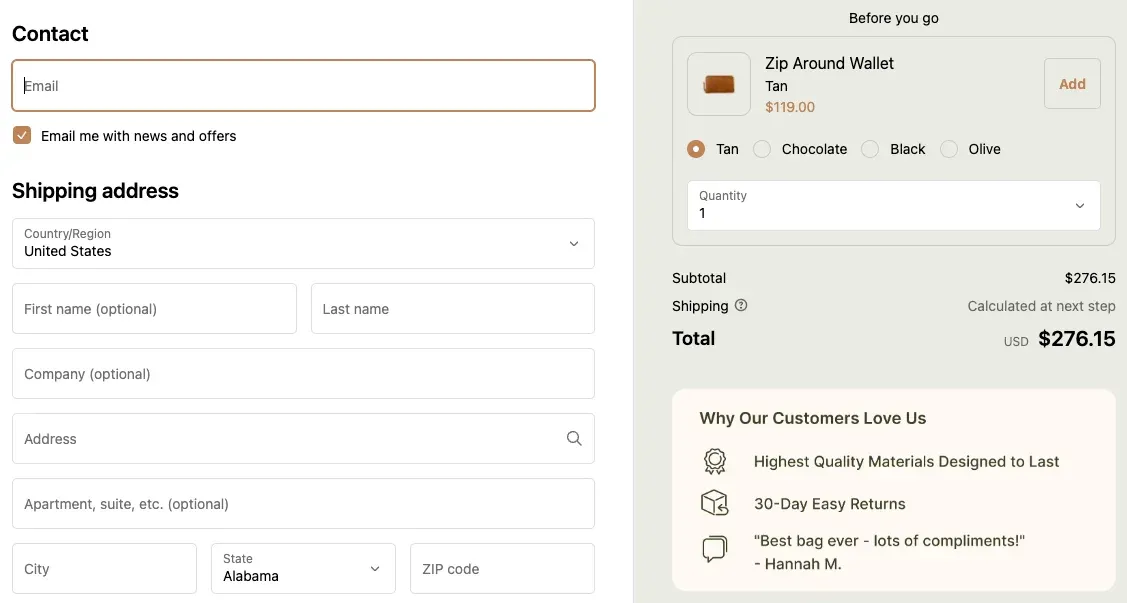Click 'Calculated at next step' text

[x=1041, y=306]
